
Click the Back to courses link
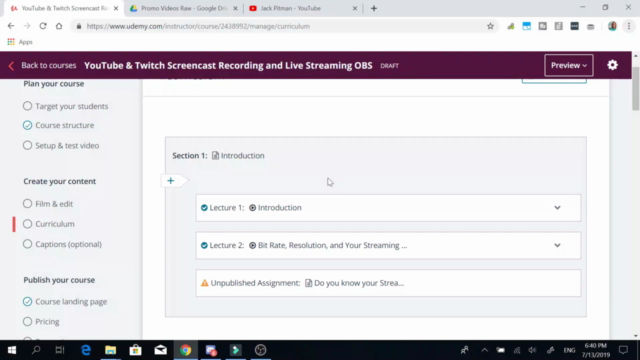(x=49, y=65)
